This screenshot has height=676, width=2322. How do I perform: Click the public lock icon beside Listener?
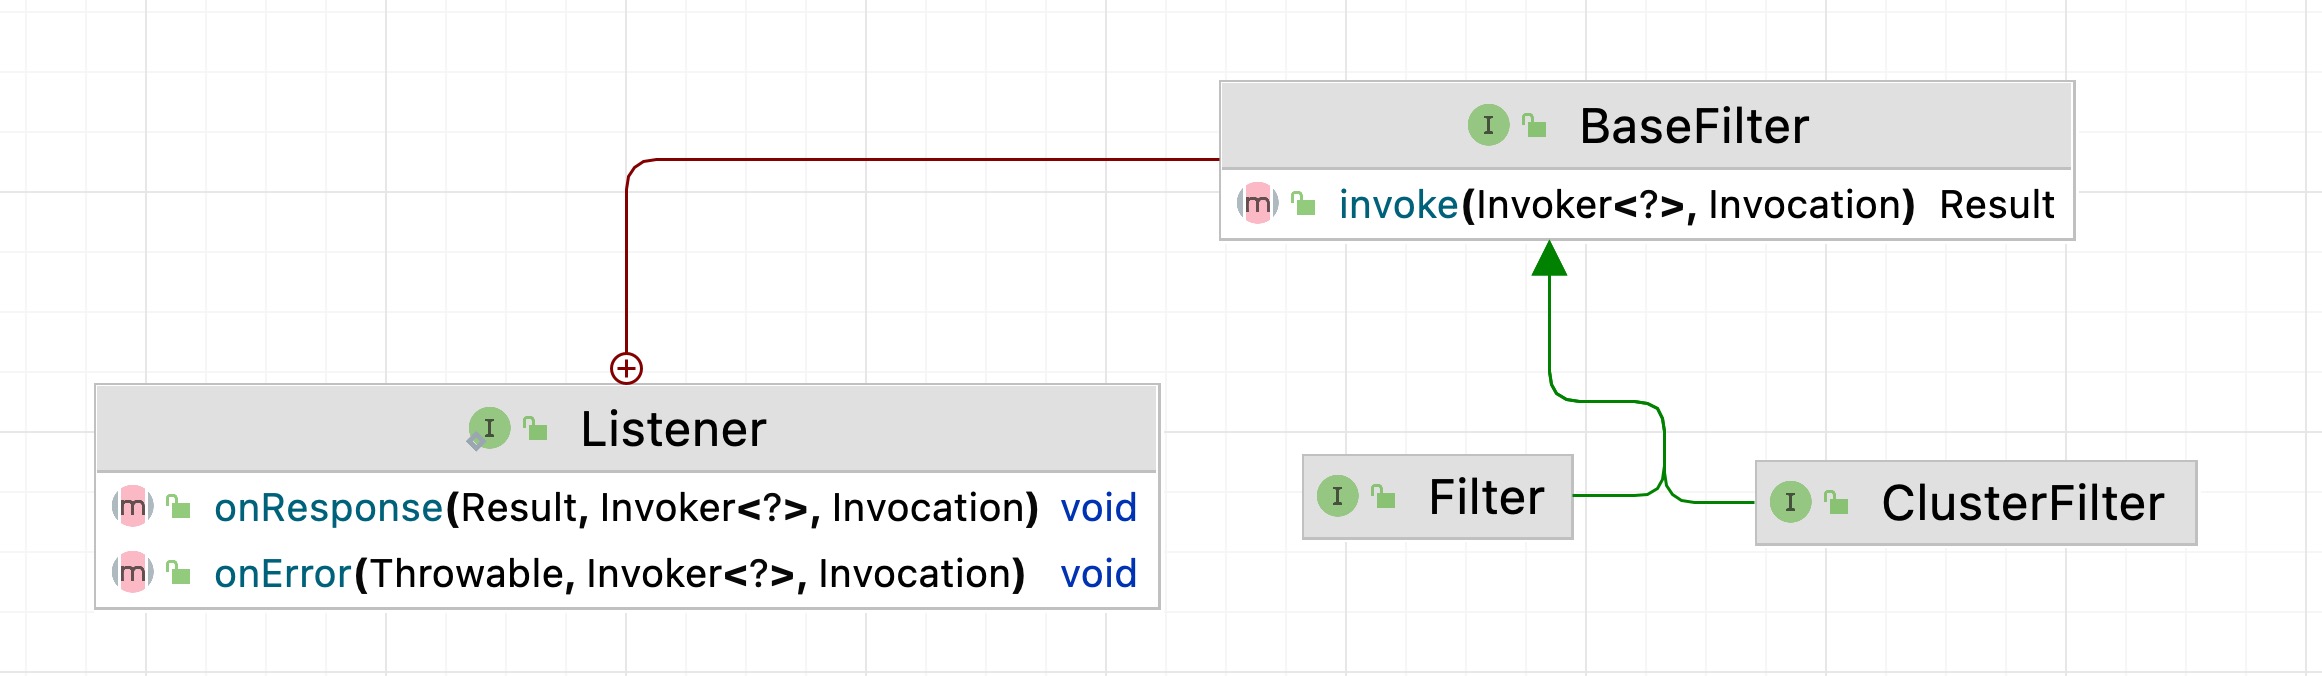[x=536, y=429]
